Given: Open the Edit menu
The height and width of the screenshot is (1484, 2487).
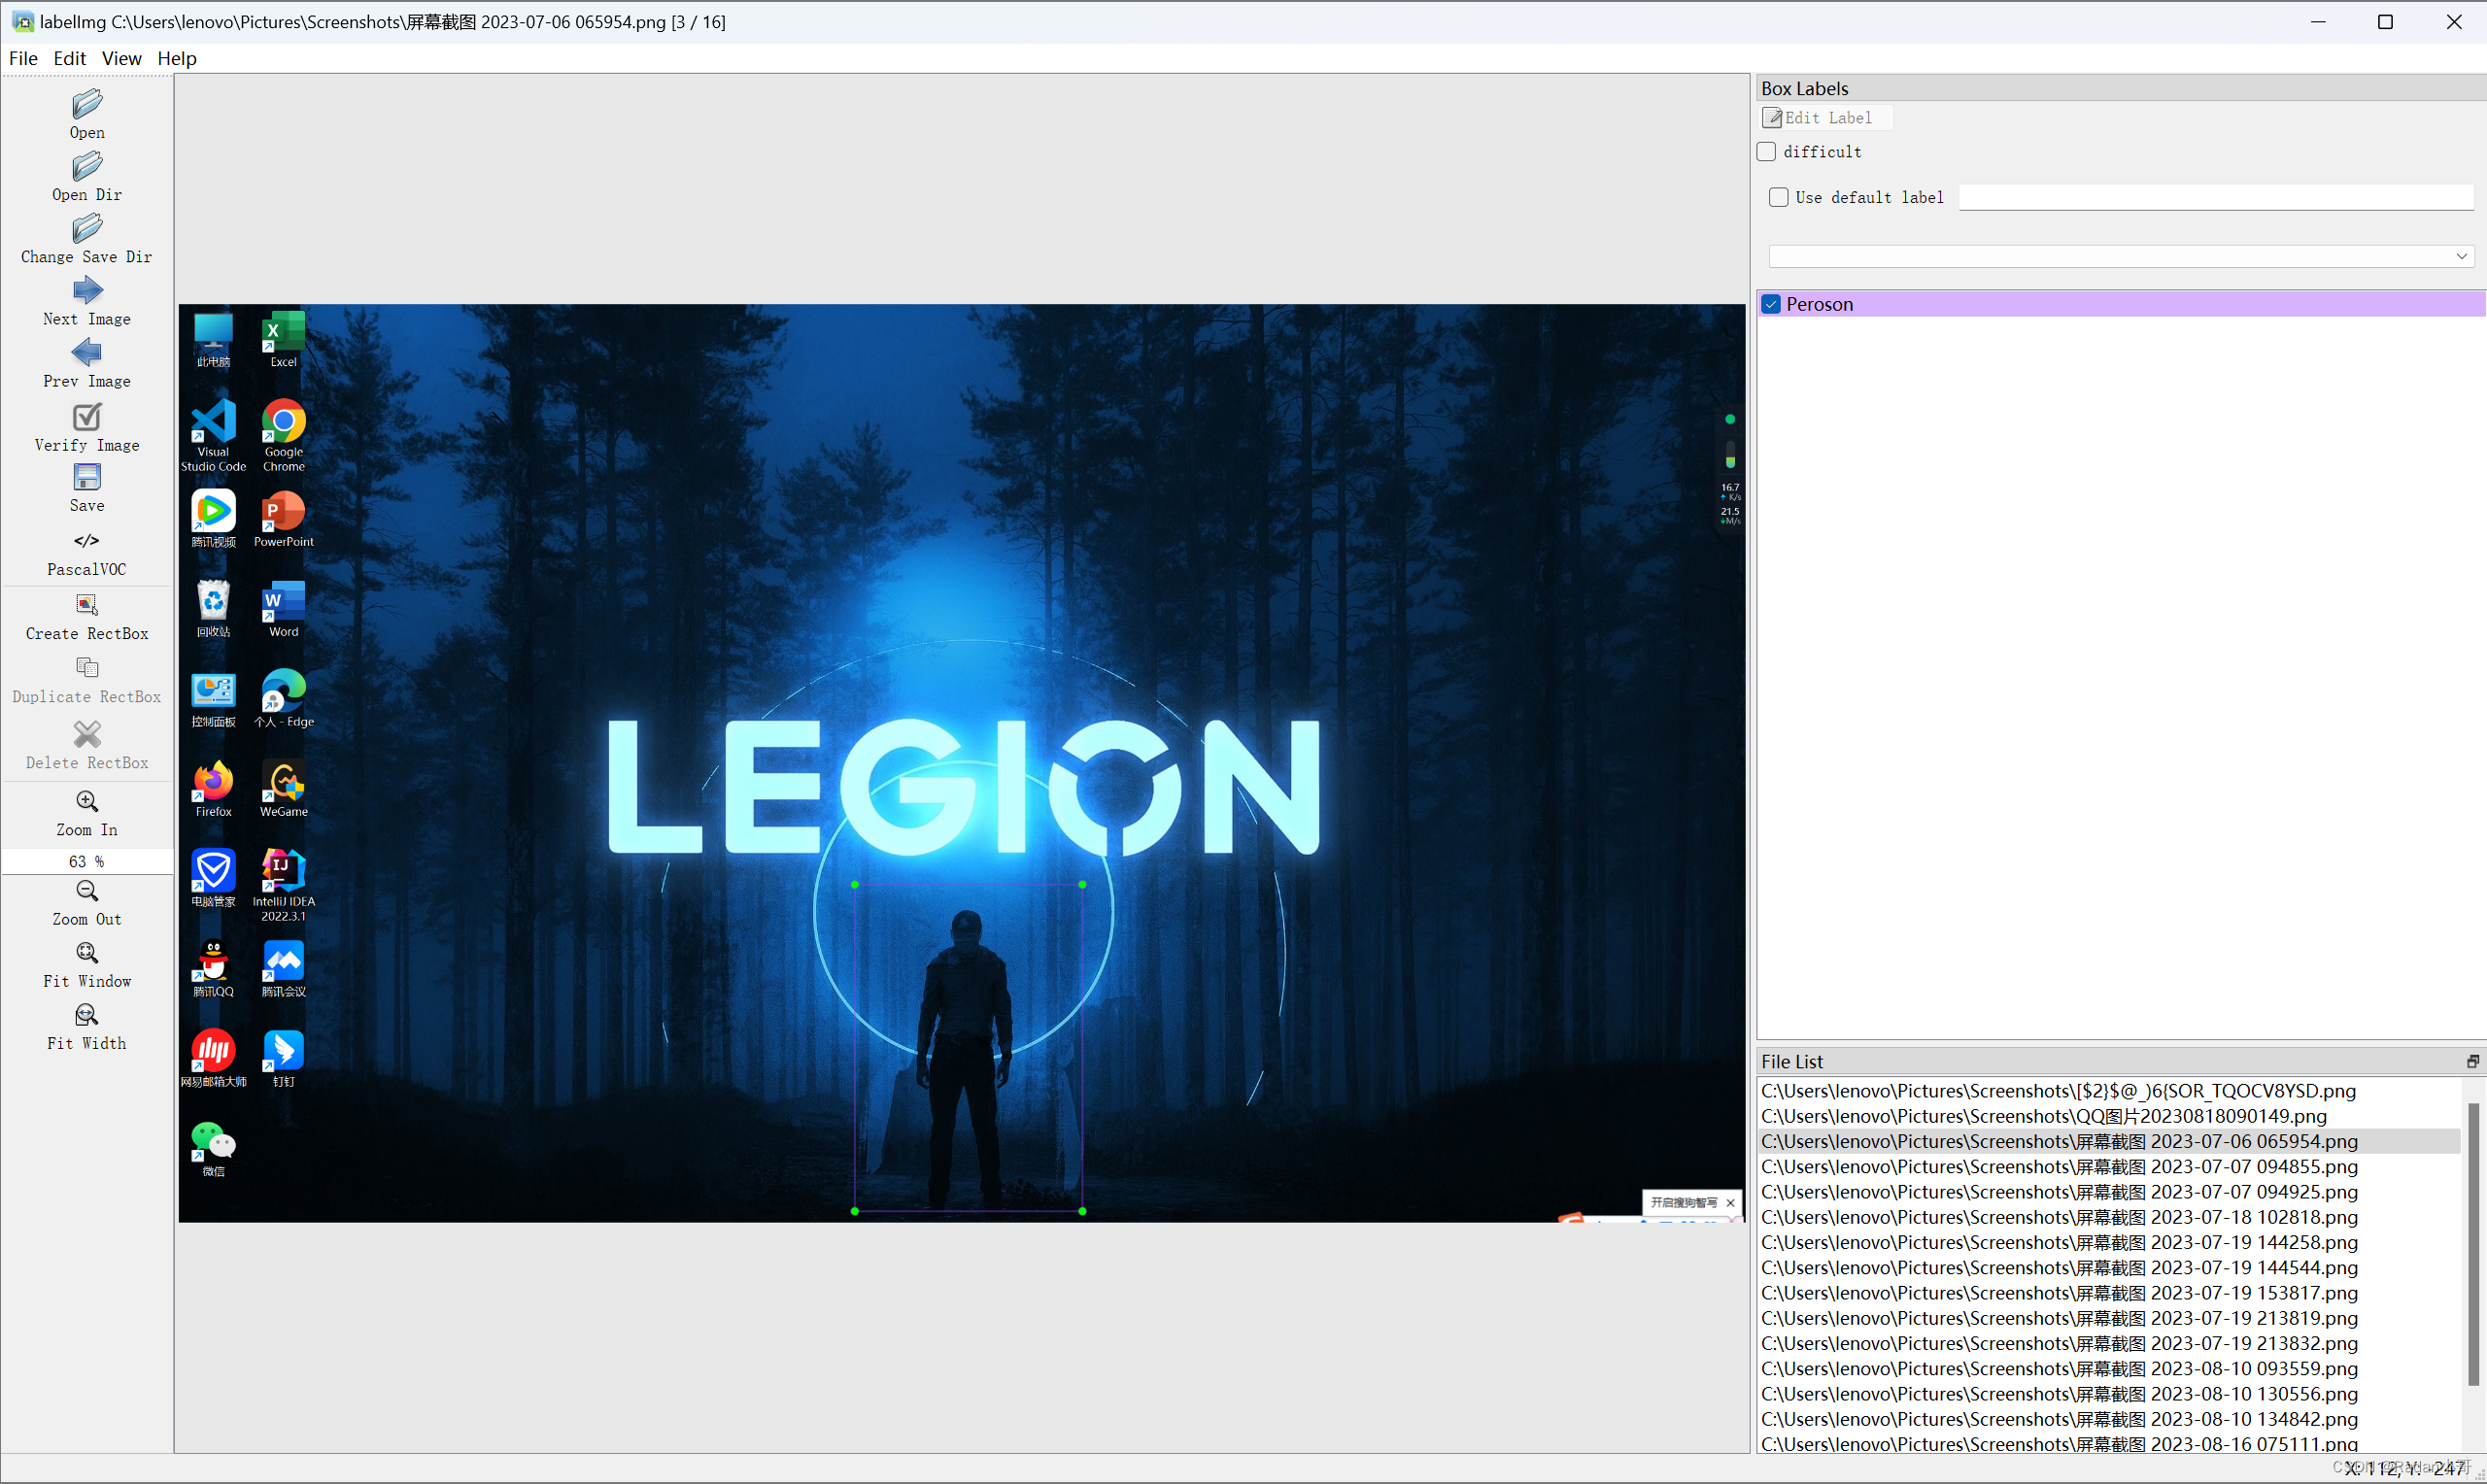Looking at the screenshot, I should coord(70,58).
